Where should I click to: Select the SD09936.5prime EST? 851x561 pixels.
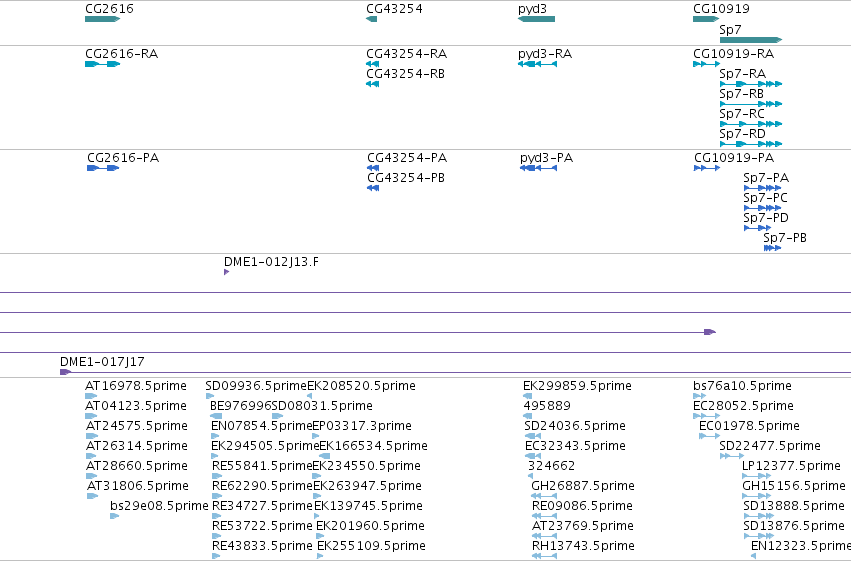[x=209, y=396]
